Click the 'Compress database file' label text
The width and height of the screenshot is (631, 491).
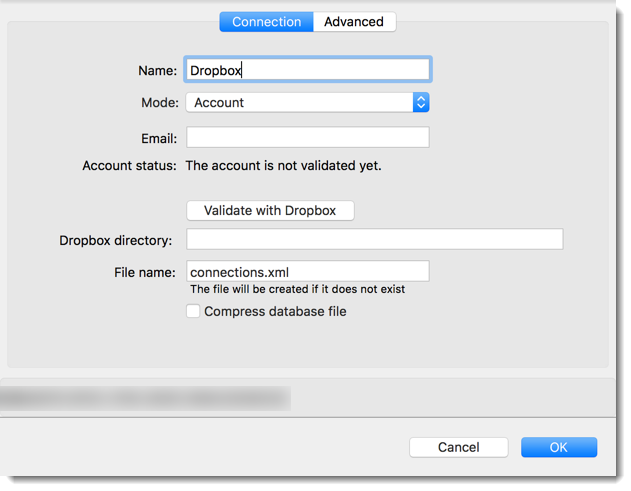click(275, 312)
